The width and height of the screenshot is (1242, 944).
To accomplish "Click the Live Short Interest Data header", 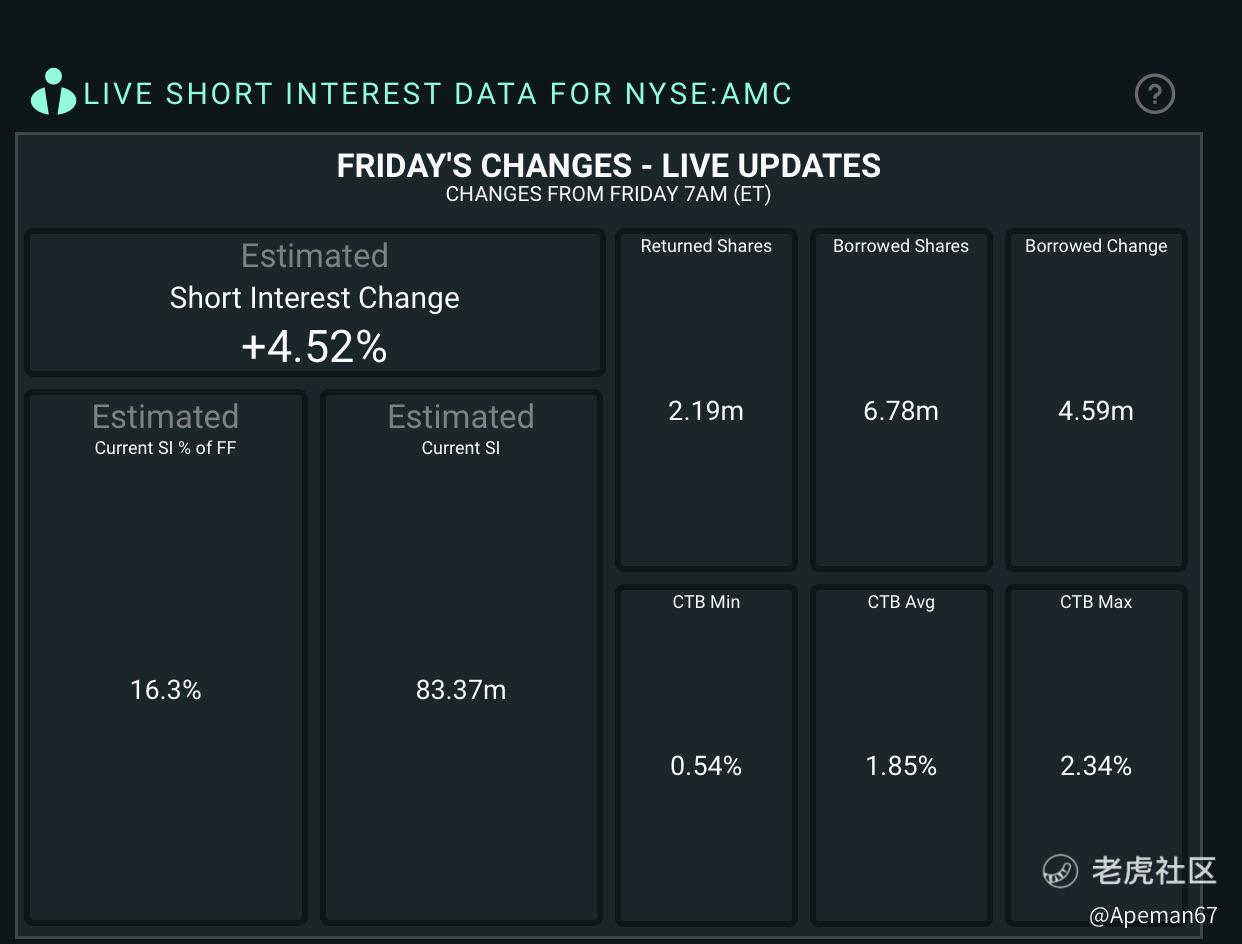I will [x=438, y=94].
